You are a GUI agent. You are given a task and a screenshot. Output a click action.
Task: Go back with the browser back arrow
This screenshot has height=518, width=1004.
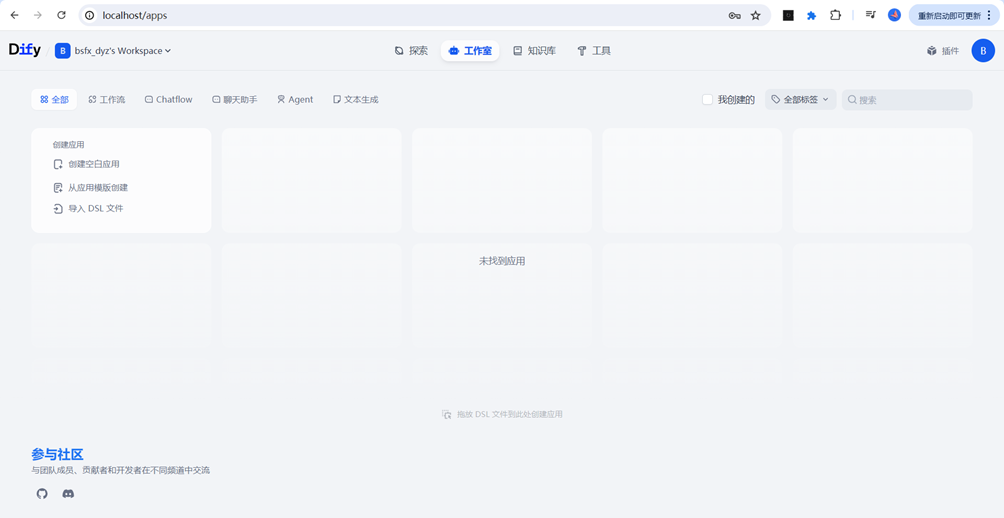(14, 15)
